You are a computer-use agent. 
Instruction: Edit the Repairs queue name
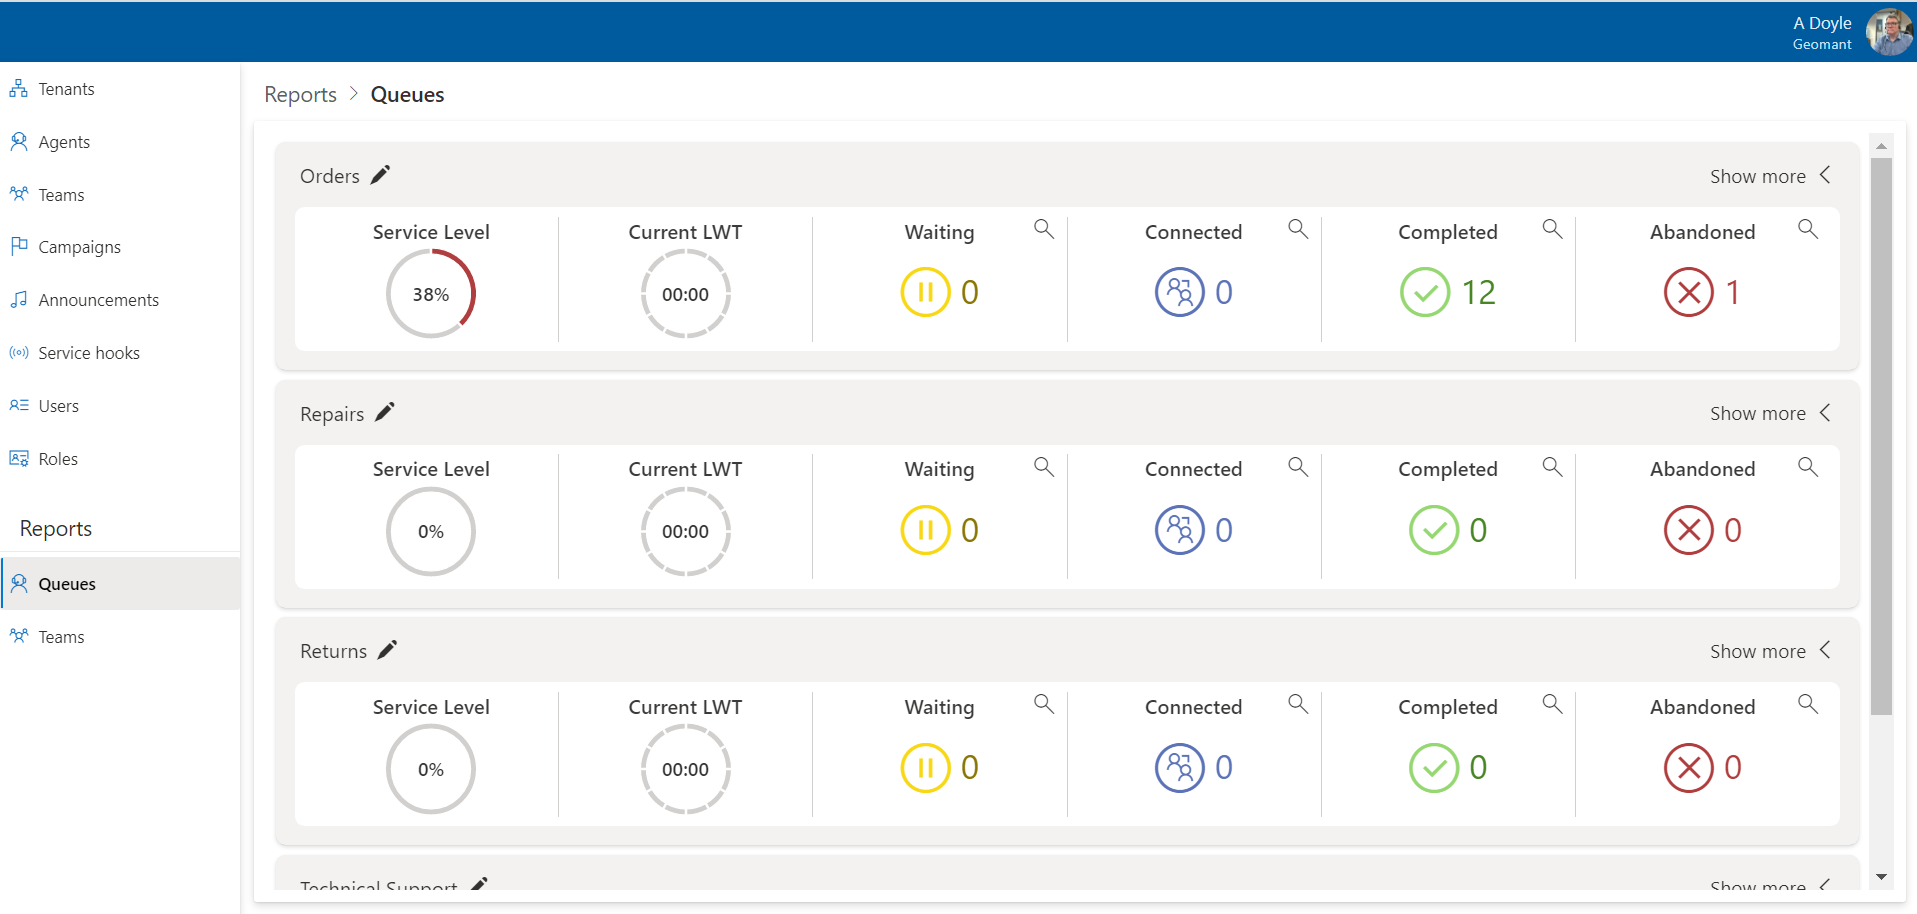click(x=383, y=411)
